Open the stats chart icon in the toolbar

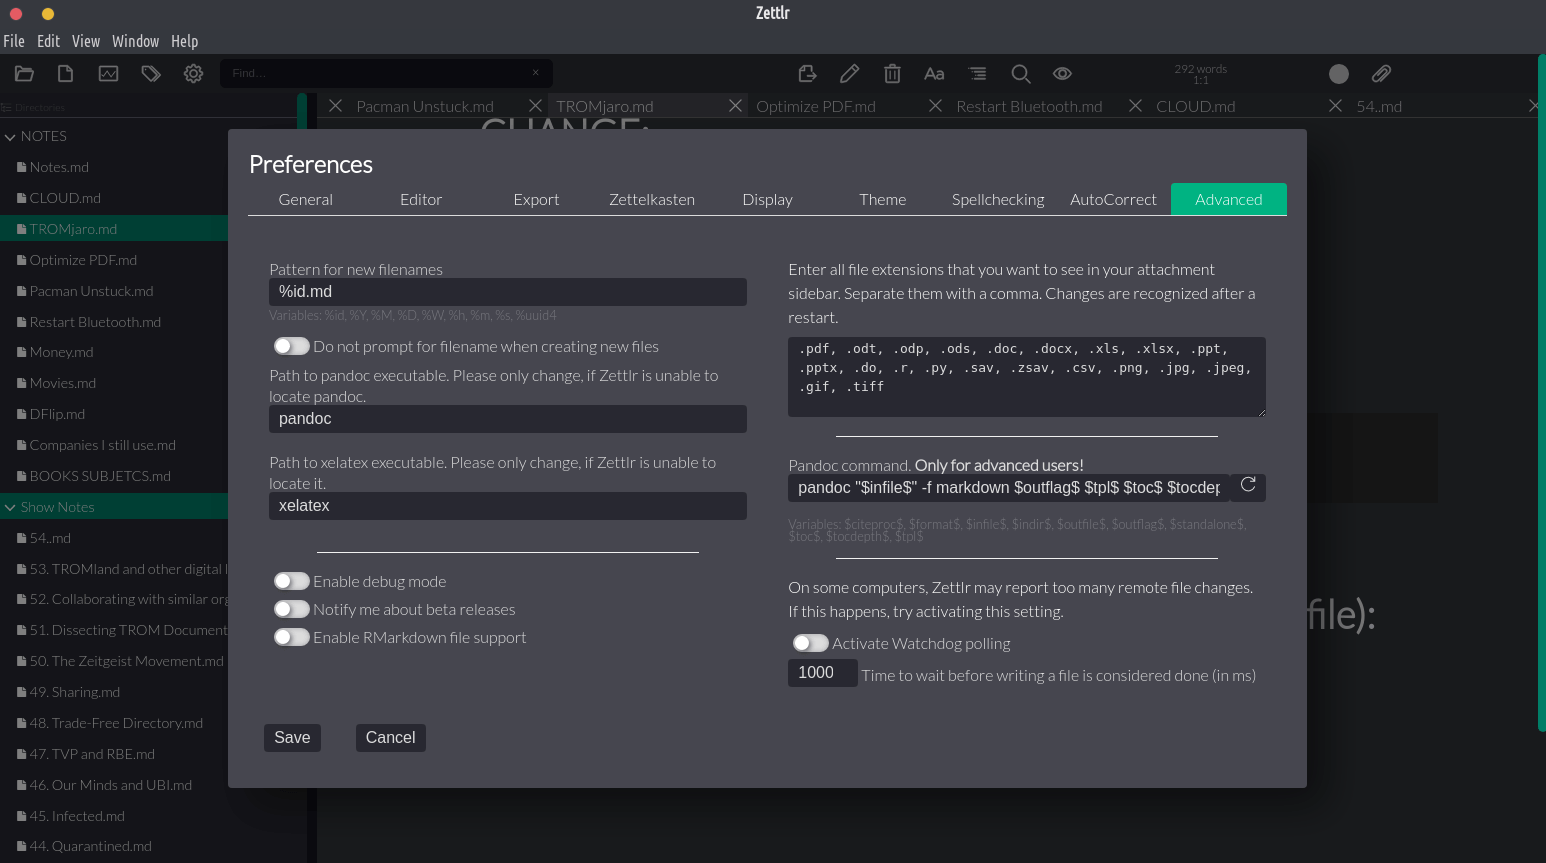[x=108, y=74]
